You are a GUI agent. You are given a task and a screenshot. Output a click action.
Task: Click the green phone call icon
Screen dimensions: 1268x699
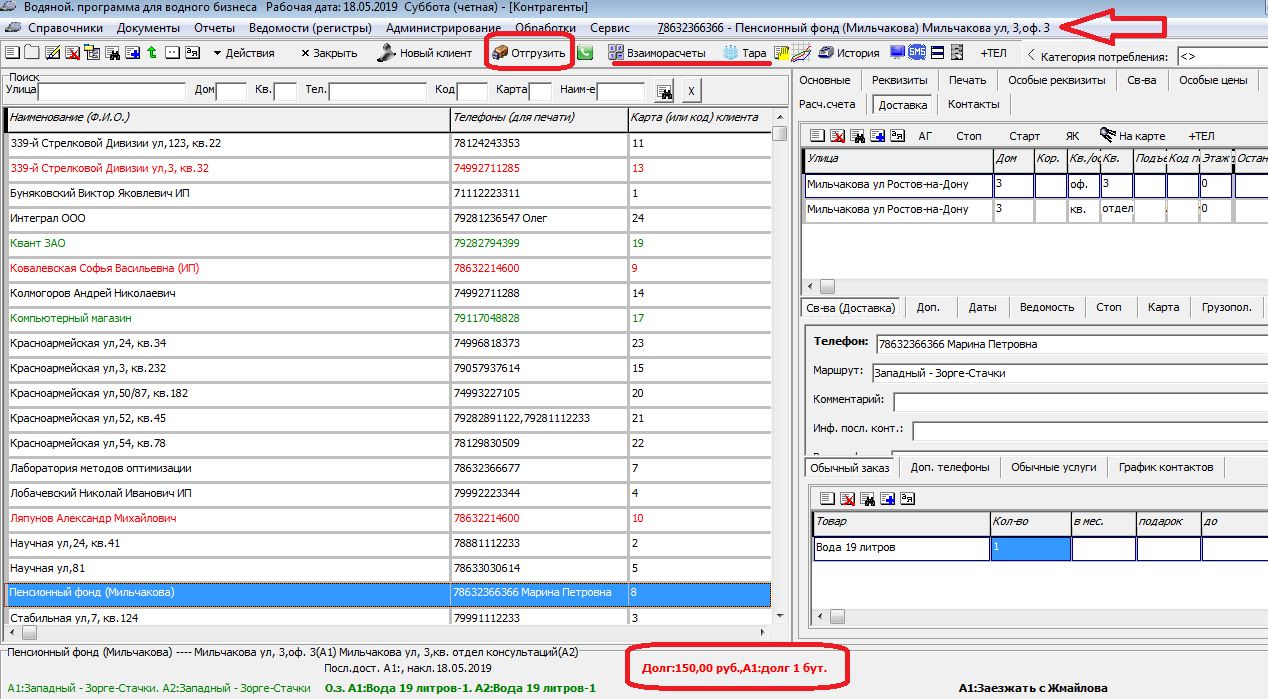(x=584, y=53)
